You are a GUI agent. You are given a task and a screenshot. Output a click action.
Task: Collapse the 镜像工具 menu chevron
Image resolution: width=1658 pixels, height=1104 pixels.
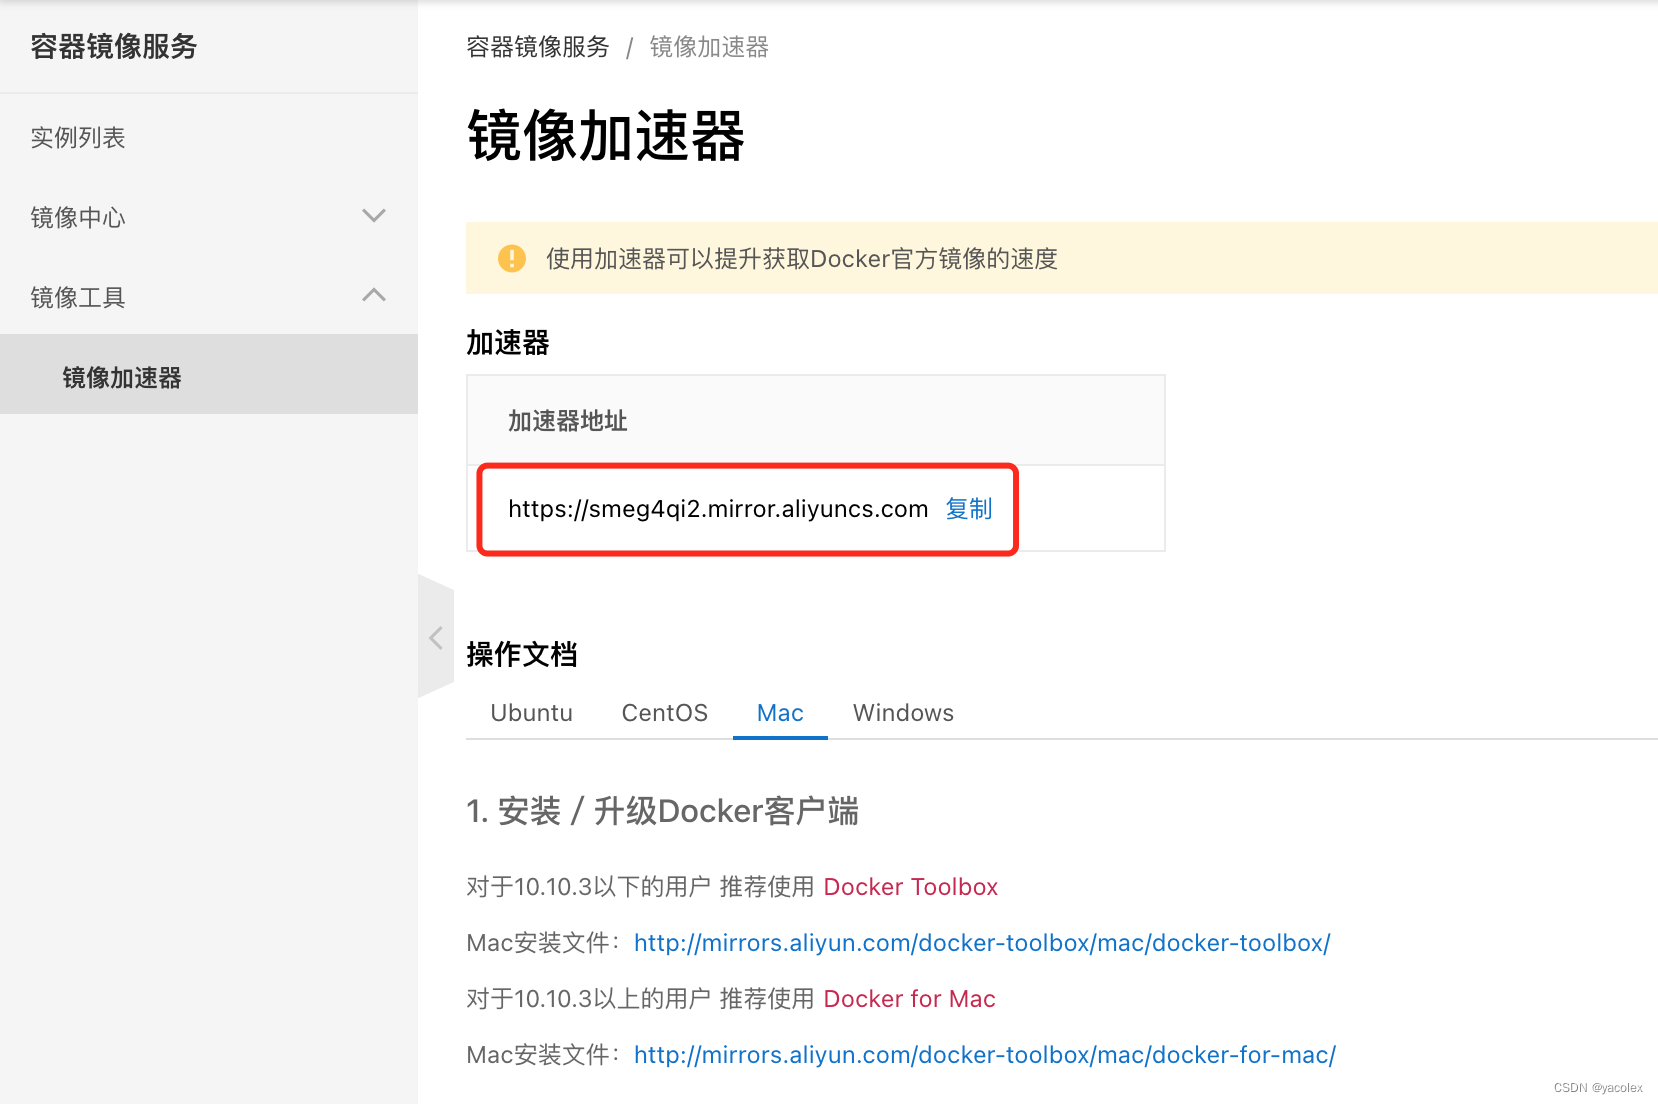coord(374,295)
